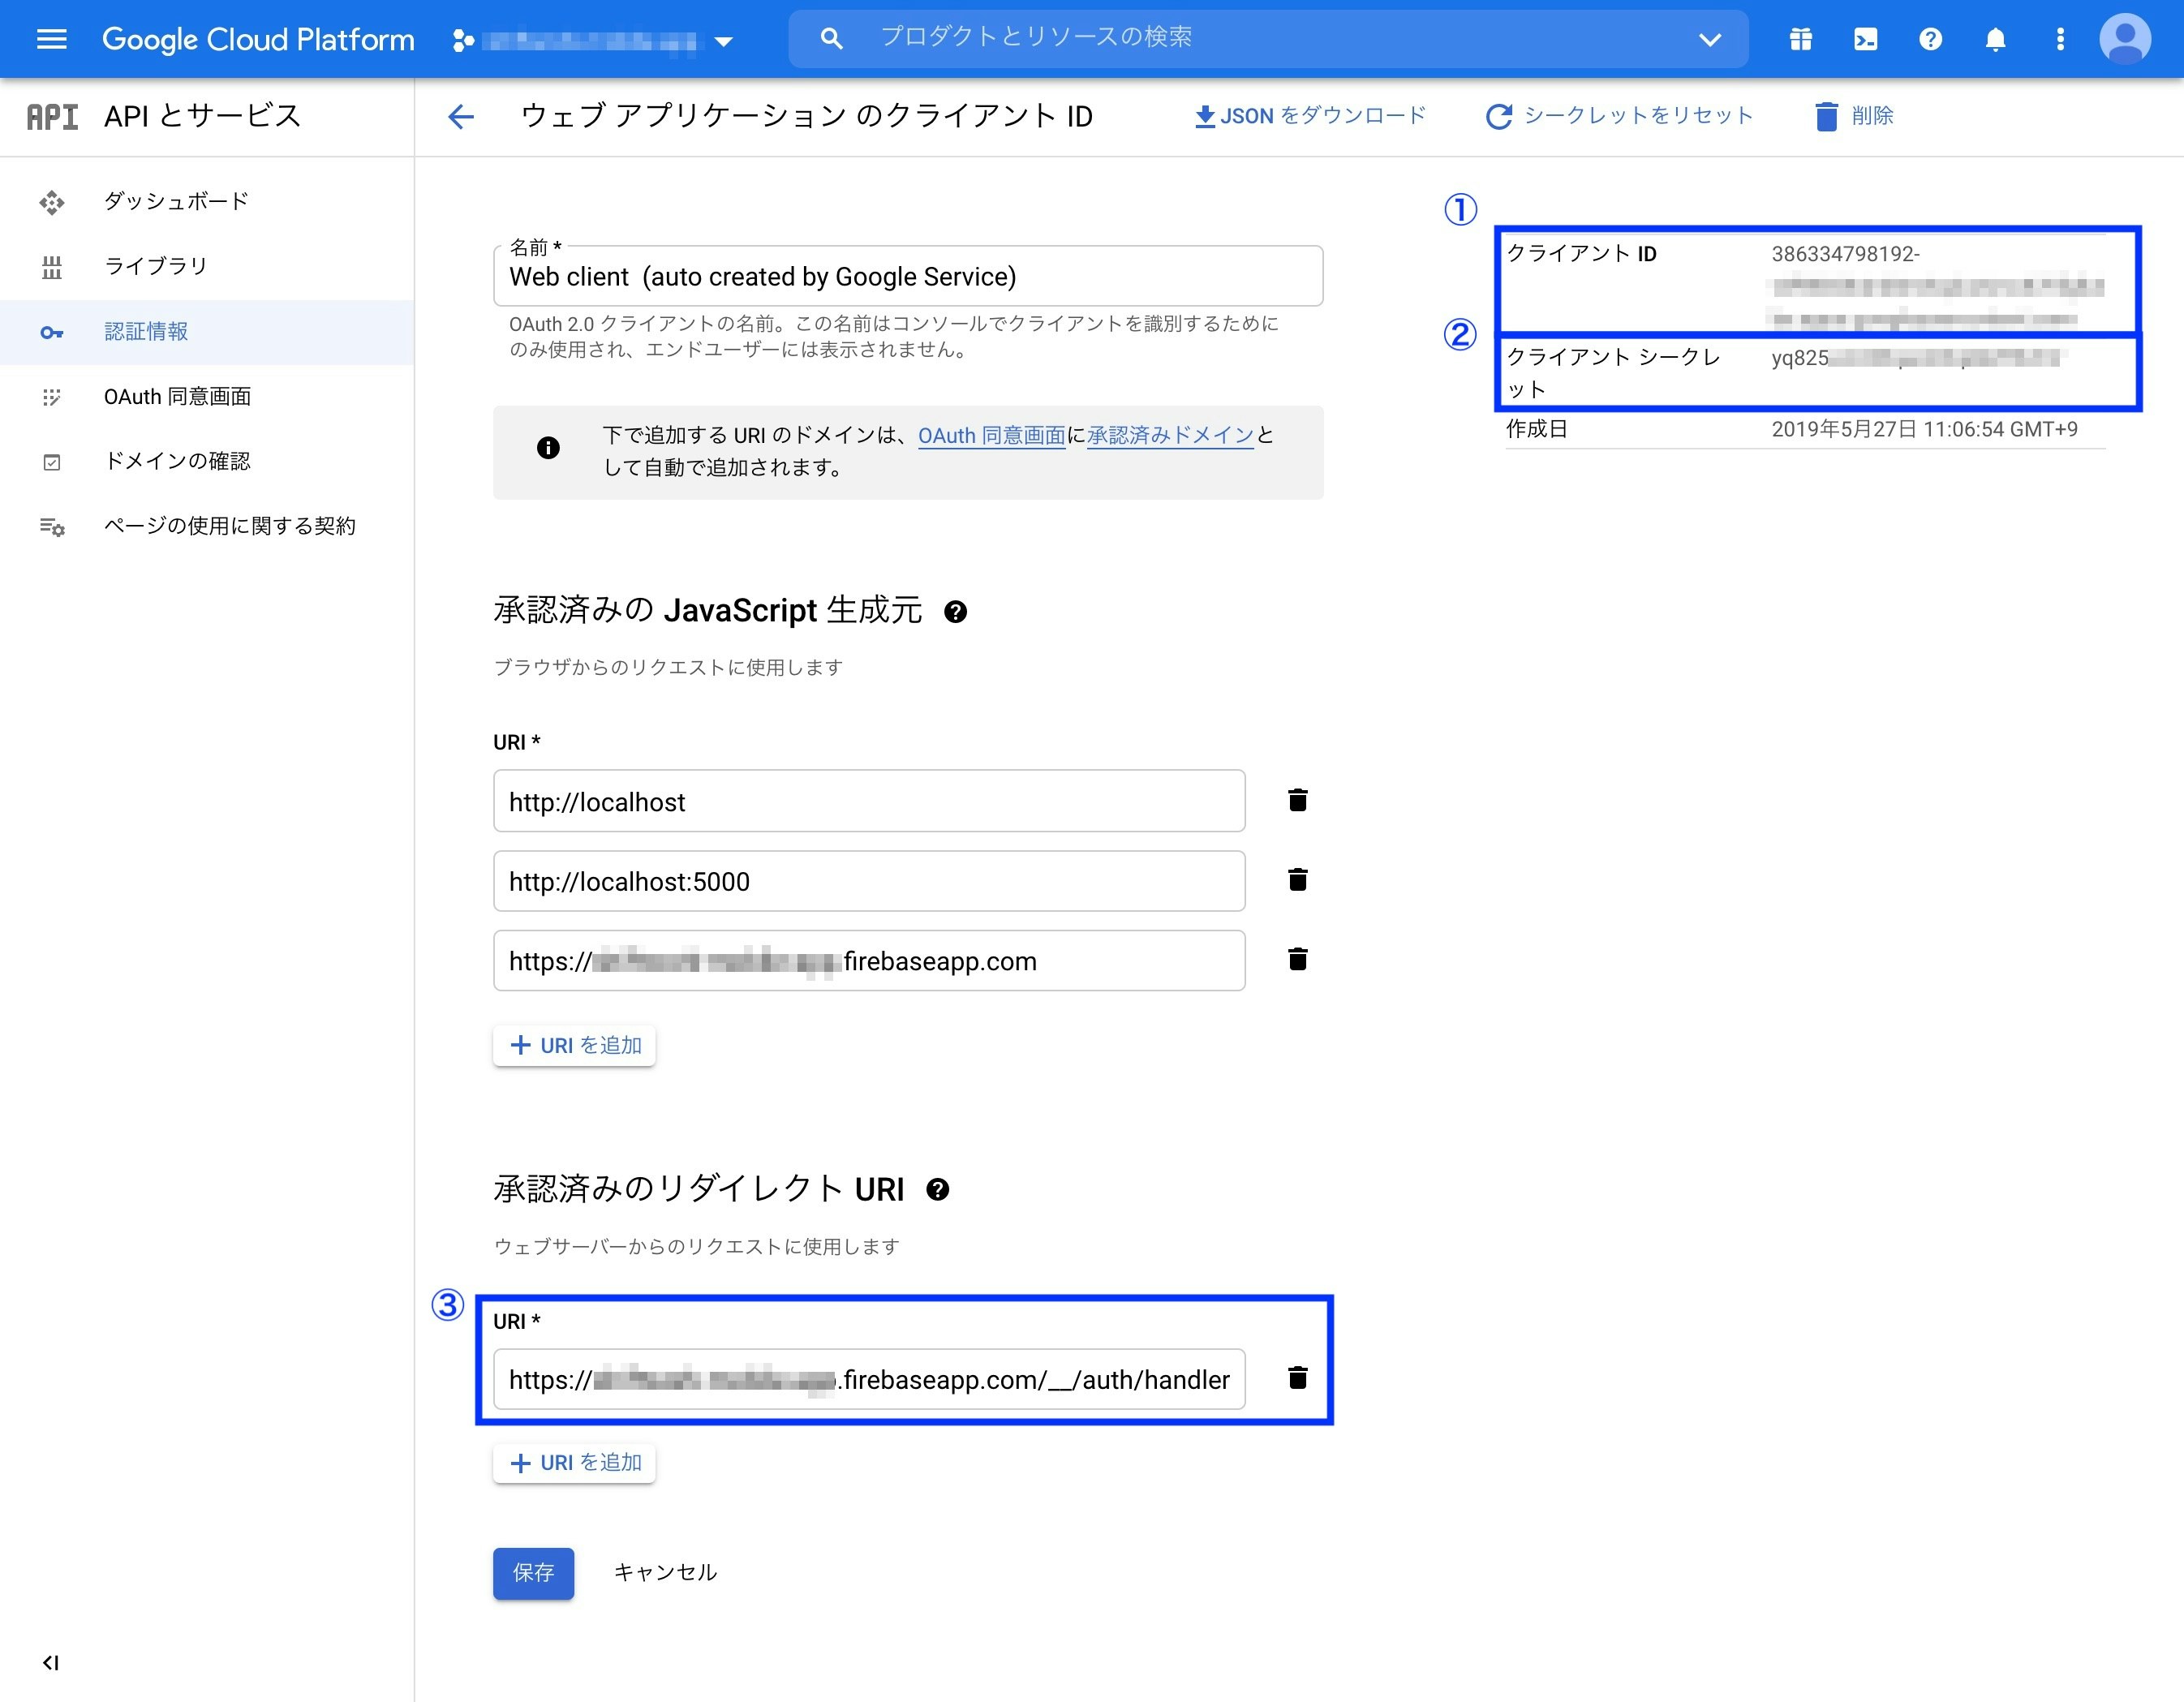This screenshot has height=1702, width=2184.
Task: Click the help question mark in header
Action: pos(1930,39)
